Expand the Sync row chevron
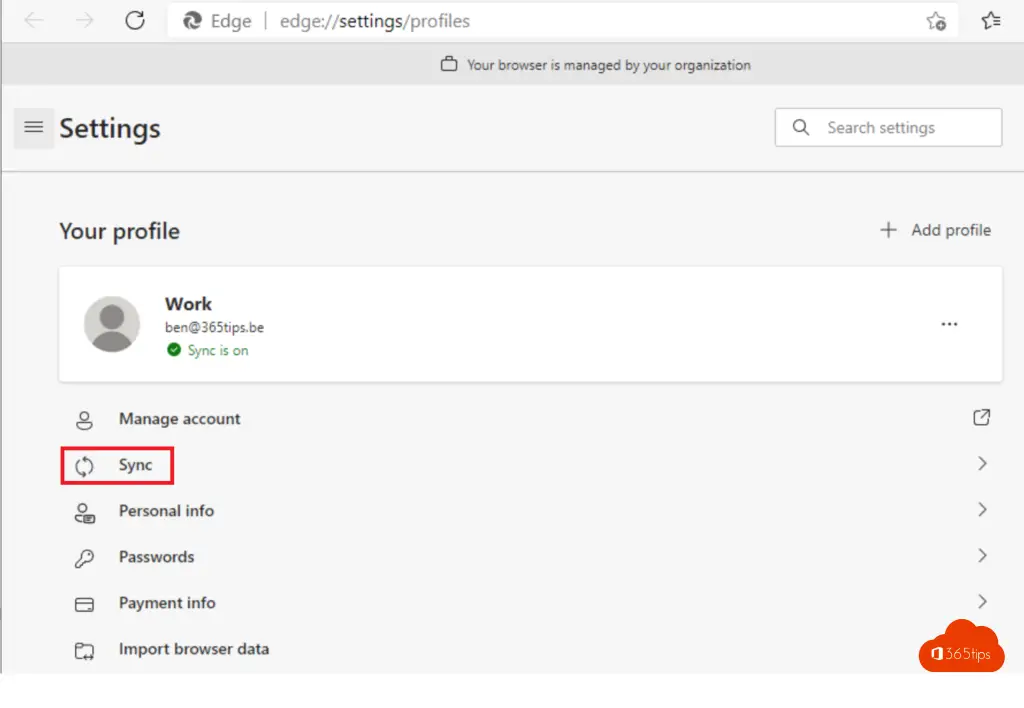Image resolution: width=1024 pixels, height=708 pixels. (982, 464)
